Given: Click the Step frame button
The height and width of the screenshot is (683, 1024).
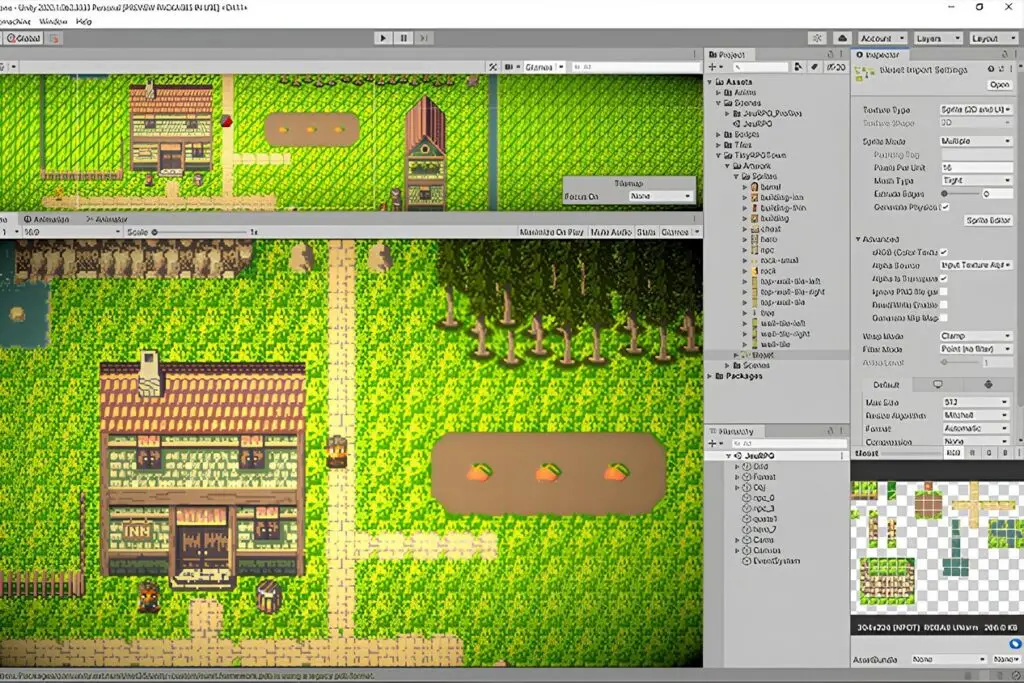Looking at the screenshot, I should (x=425, y=38).
